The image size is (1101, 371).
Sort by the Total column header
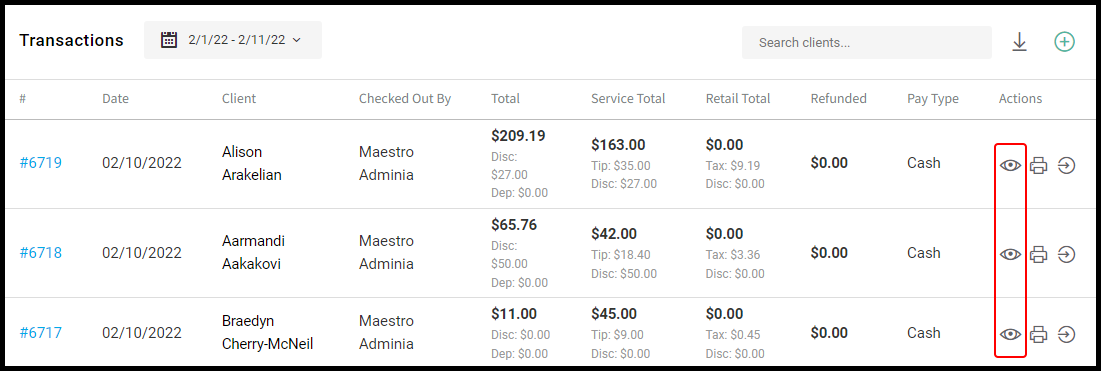(506, 99)
